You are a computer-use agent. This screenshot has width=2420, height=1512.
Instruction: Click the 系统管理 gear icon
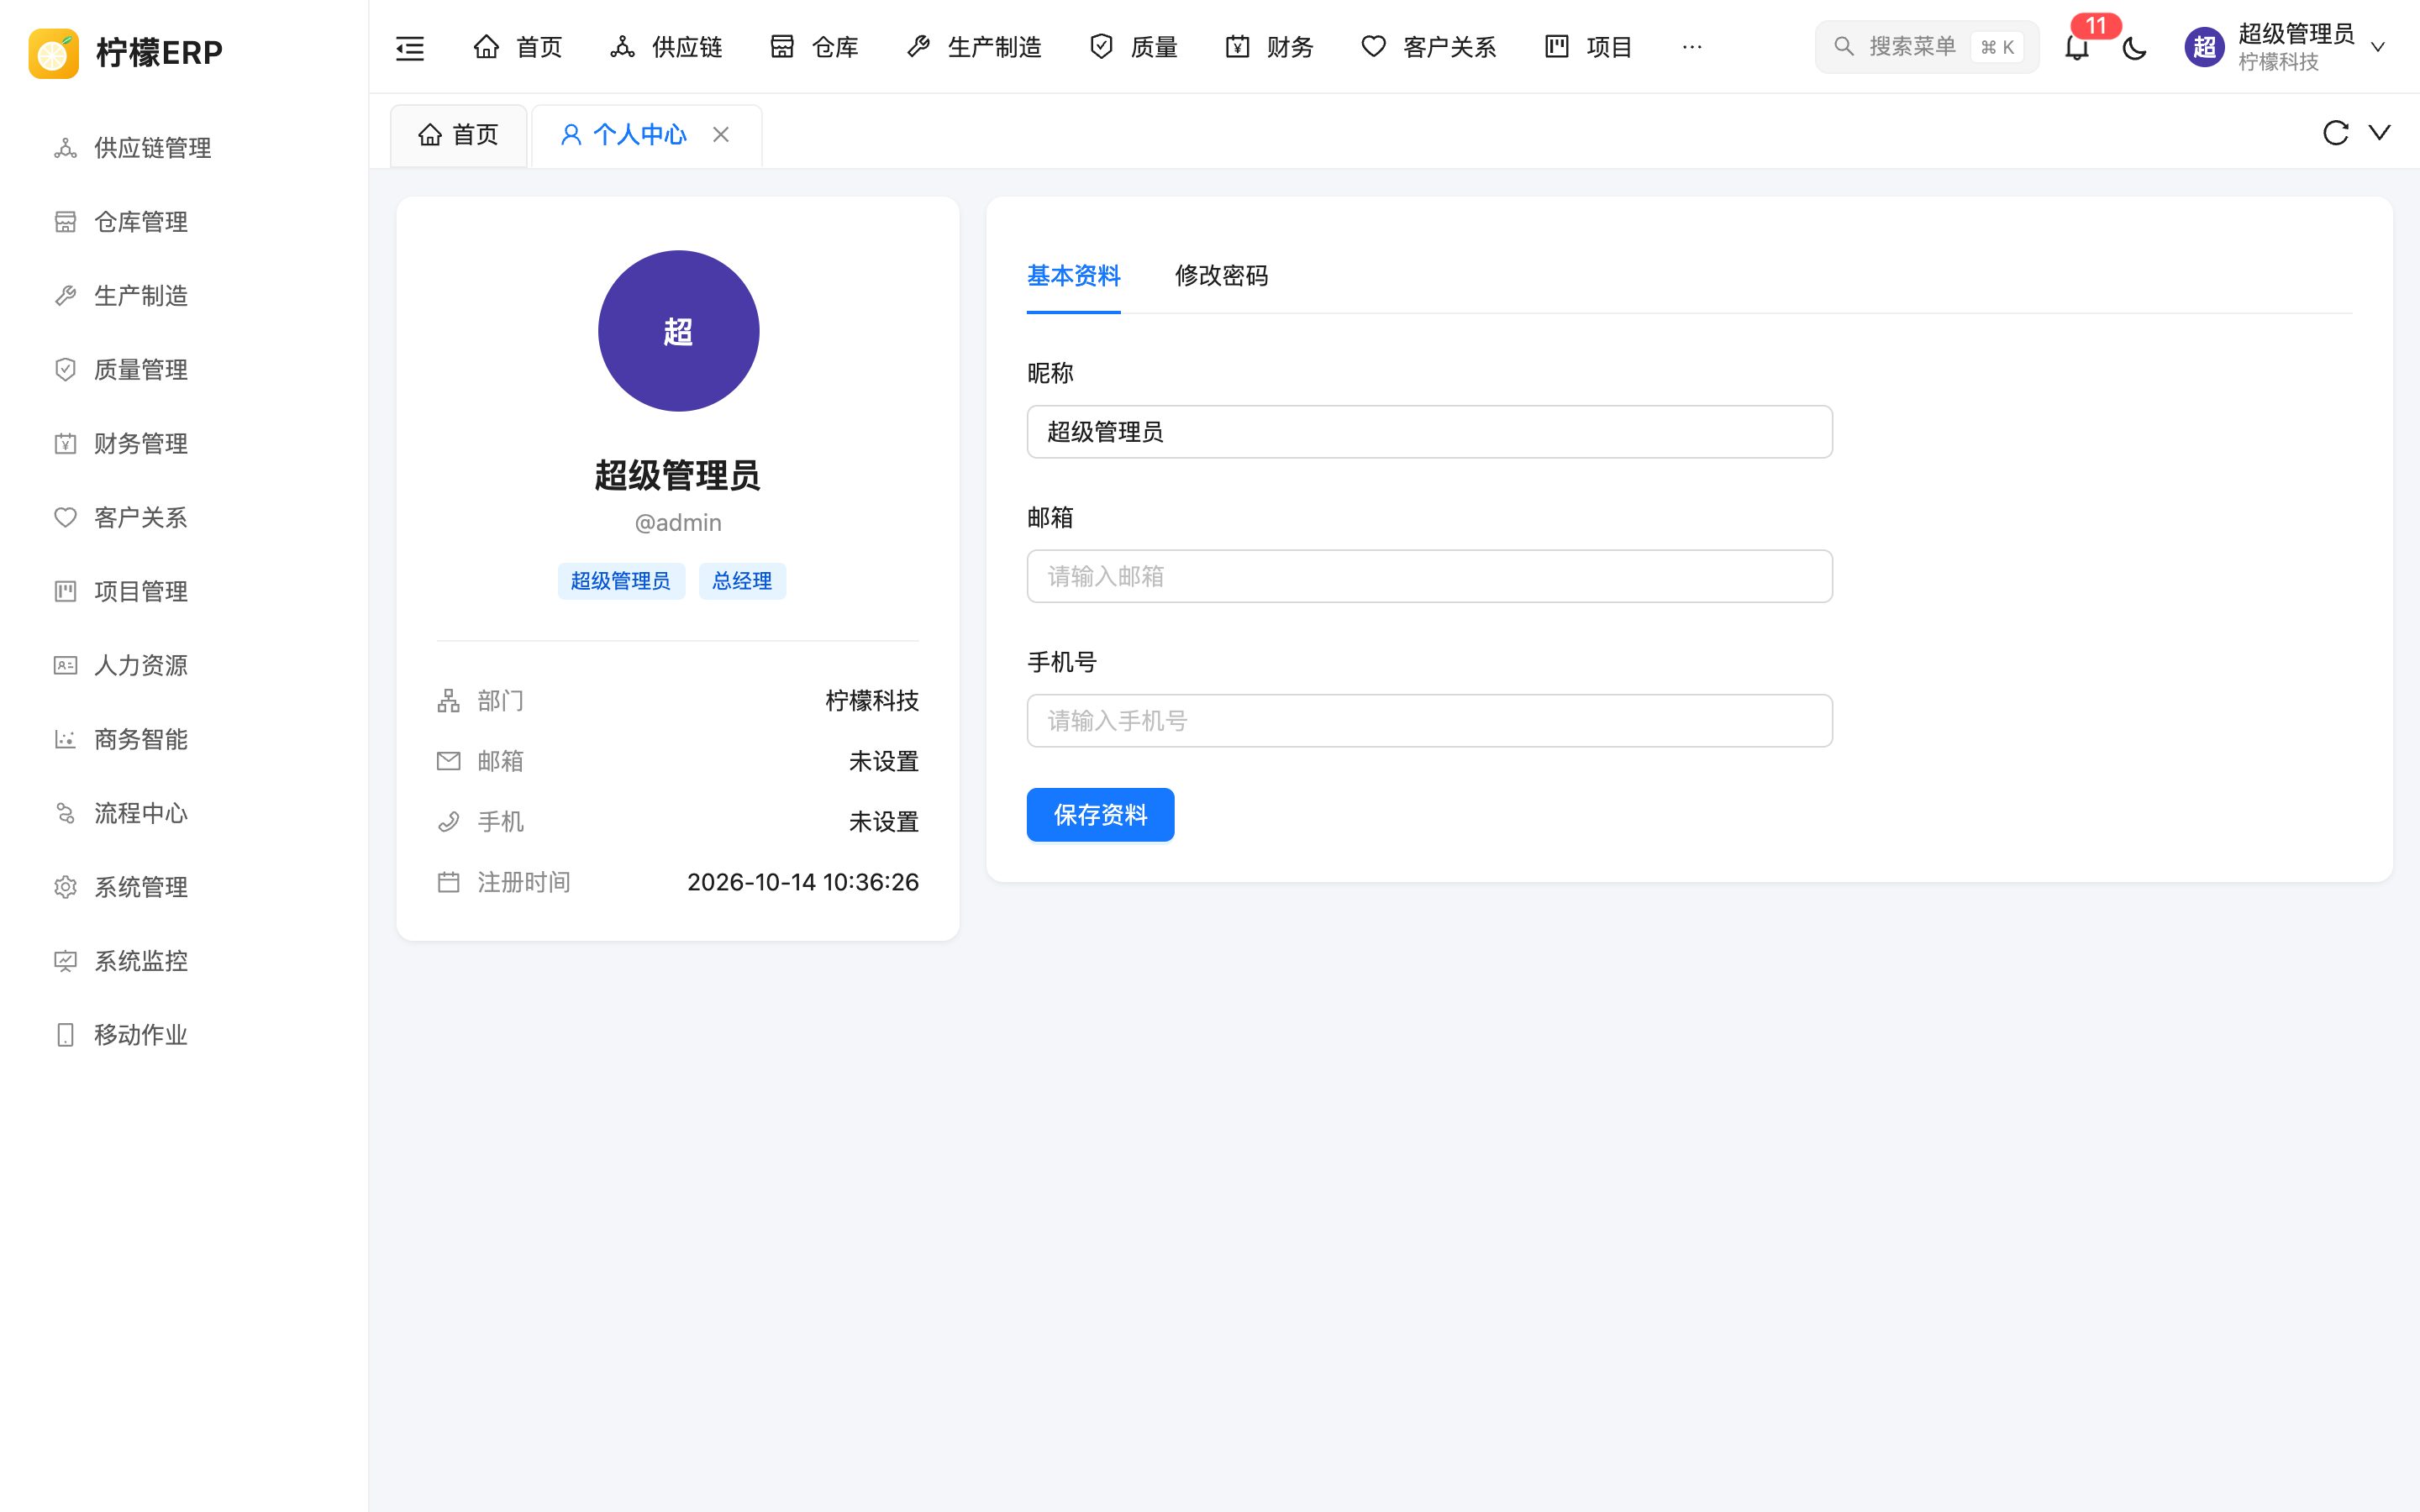65,888
